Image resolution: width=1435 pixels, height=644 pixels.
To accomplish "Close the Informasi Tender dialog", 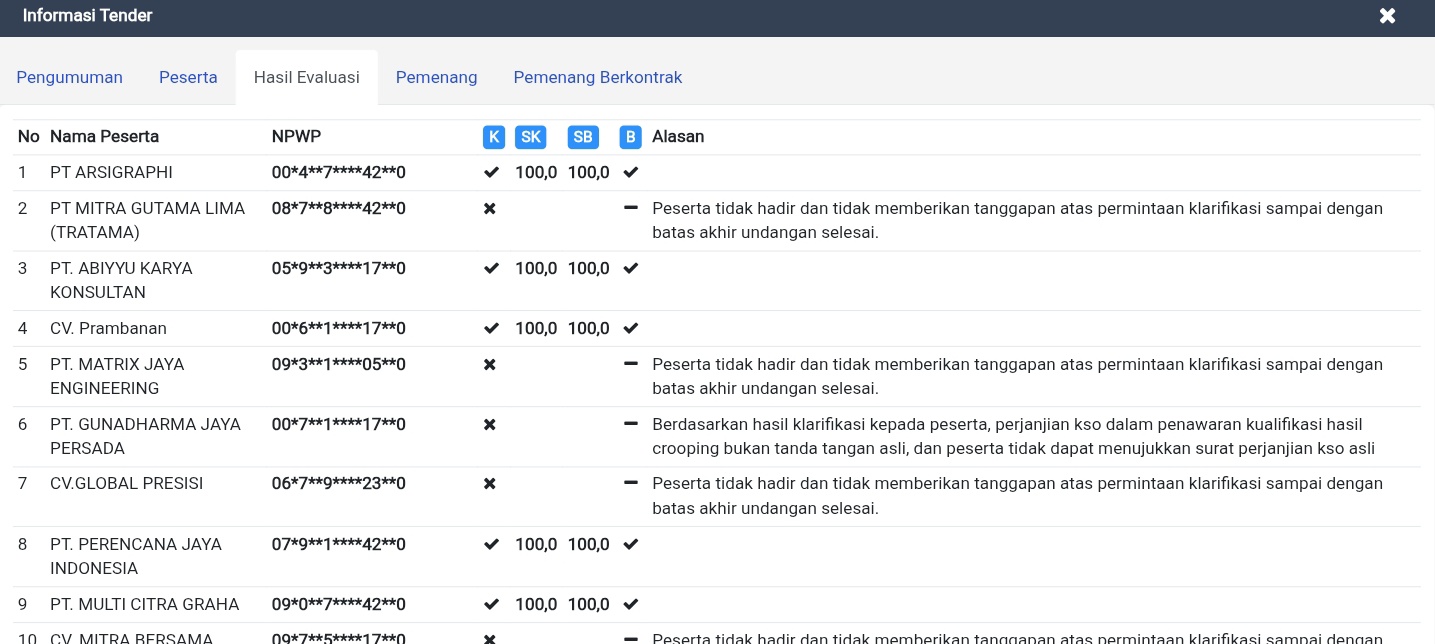I will 1387,16.
